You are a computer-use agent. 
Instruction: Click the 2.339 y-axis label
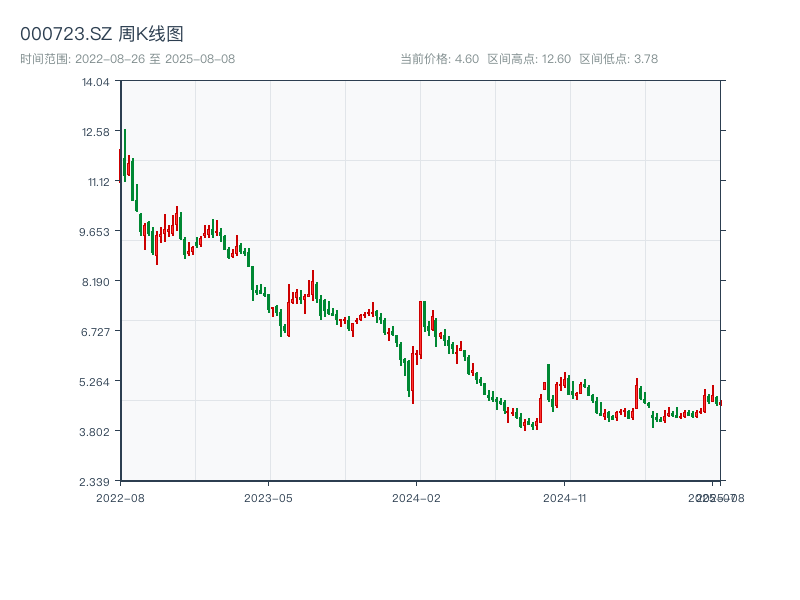click(x=95, y=481)
